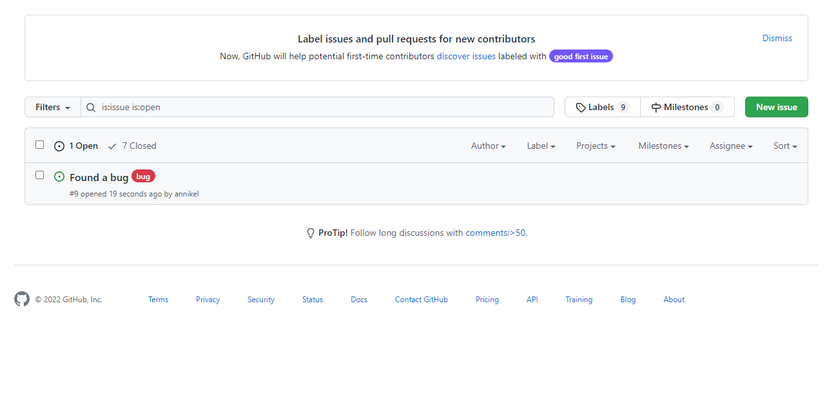Viewport: 827px width, 393px height.
Task: Open the Filters dropdown
Action: tap(53, 107)
